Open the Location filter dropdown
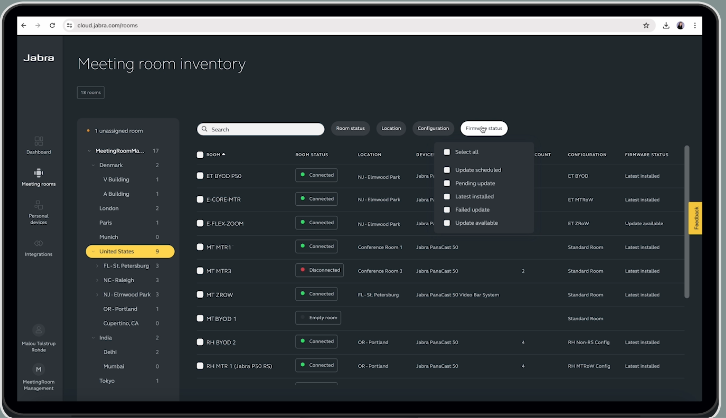This screenshot has height=418, width=726. click(x=391, y=129)
